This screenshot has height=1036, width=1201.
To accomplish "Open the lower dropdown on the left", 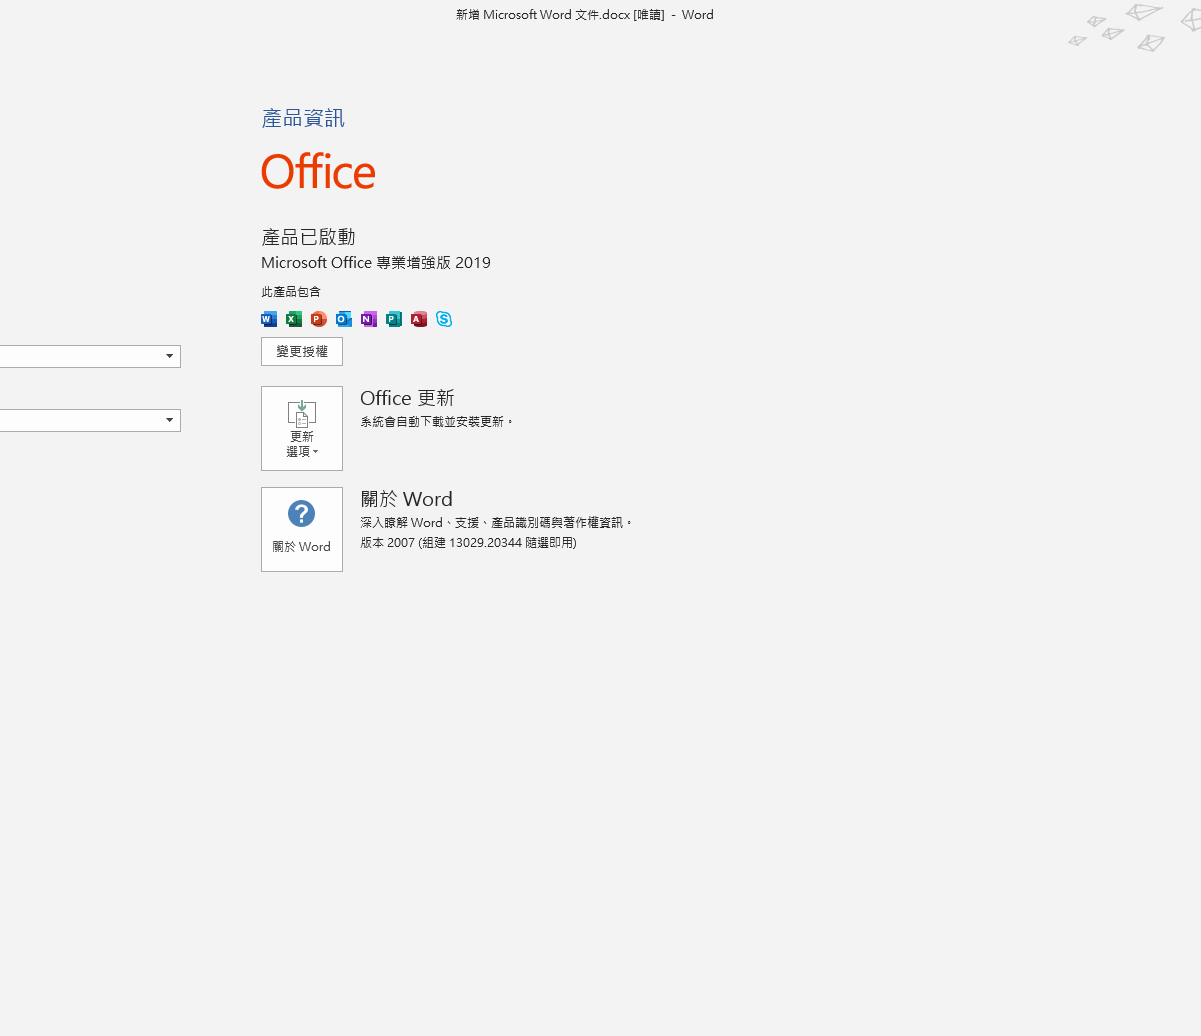I will (90, 420).
